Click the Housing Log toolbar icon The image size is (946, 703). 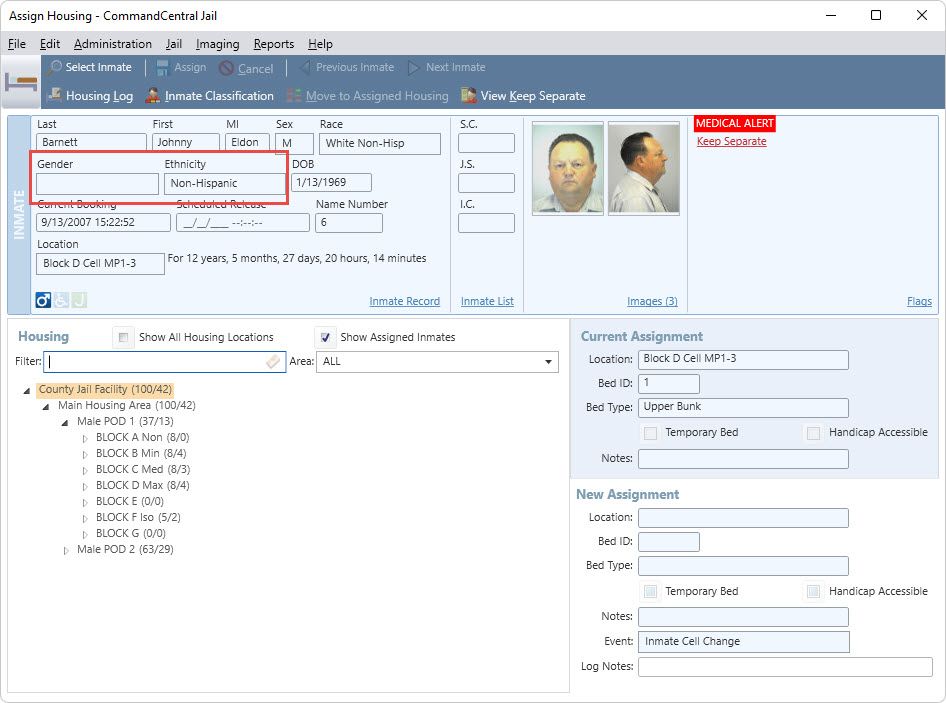coord(55,96)
